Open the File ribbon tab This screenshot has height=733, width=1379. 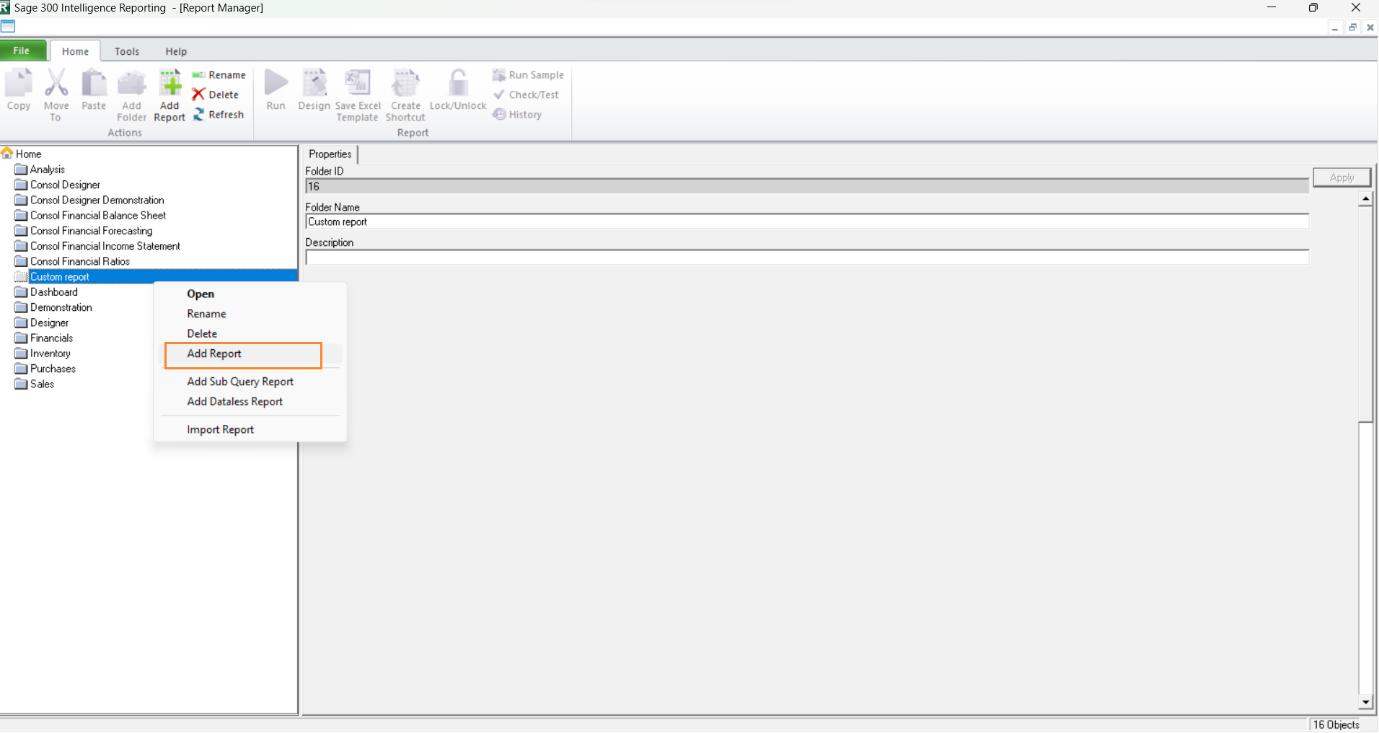tap(22, 51)
